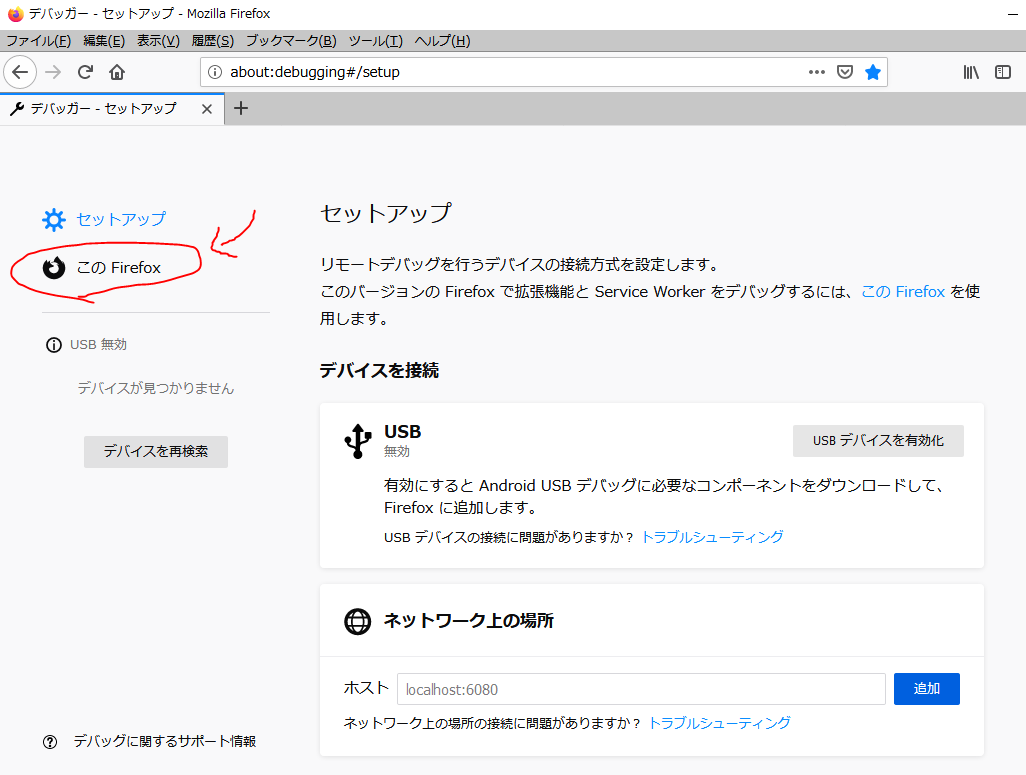Open the ファイル menu
This screenshot has height=775, width=1026.
coord(39,41)
